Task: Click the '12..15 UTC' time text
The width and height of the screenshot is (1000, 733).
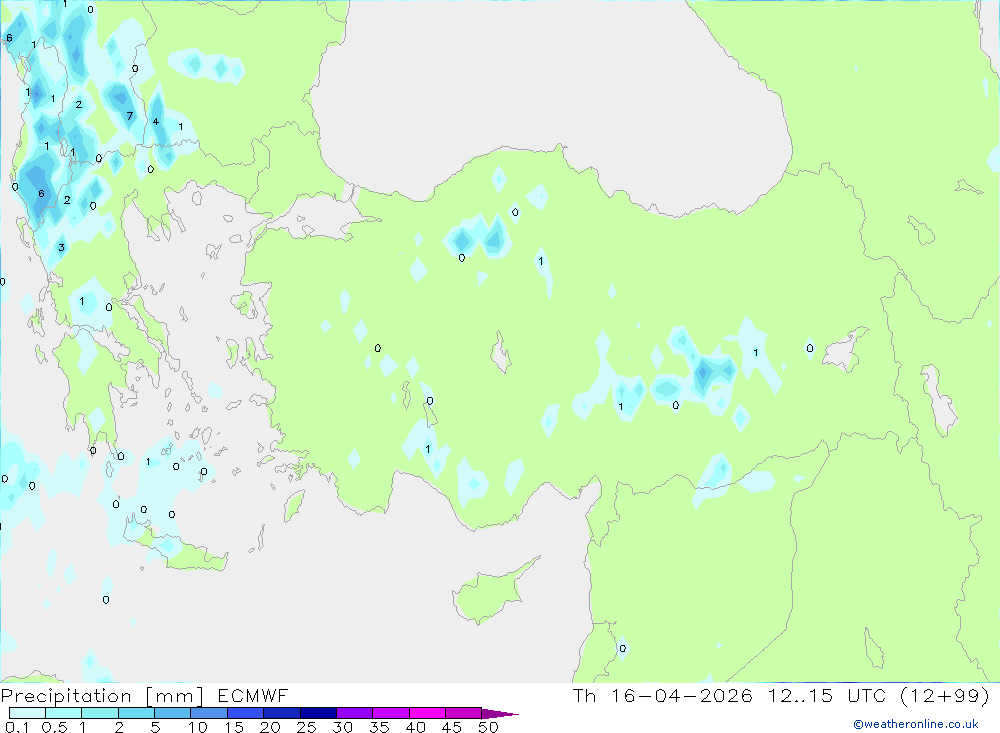Action: pyautogui.click(x=828, y=695)
